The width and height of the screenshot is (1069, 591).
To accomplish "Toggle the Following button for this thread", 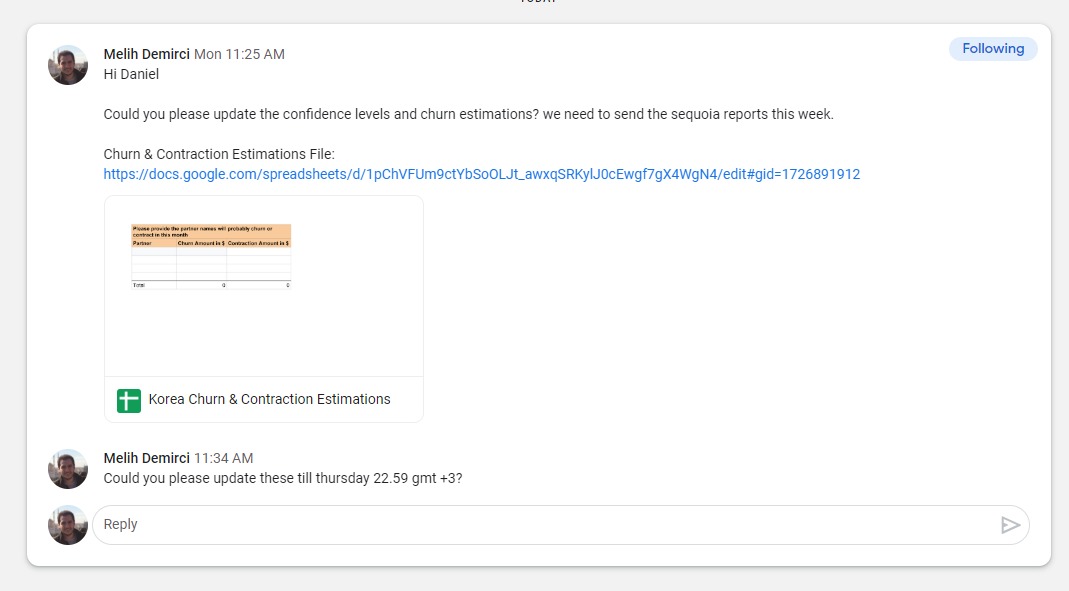I will pyautogui.click(x=992, y=49).
